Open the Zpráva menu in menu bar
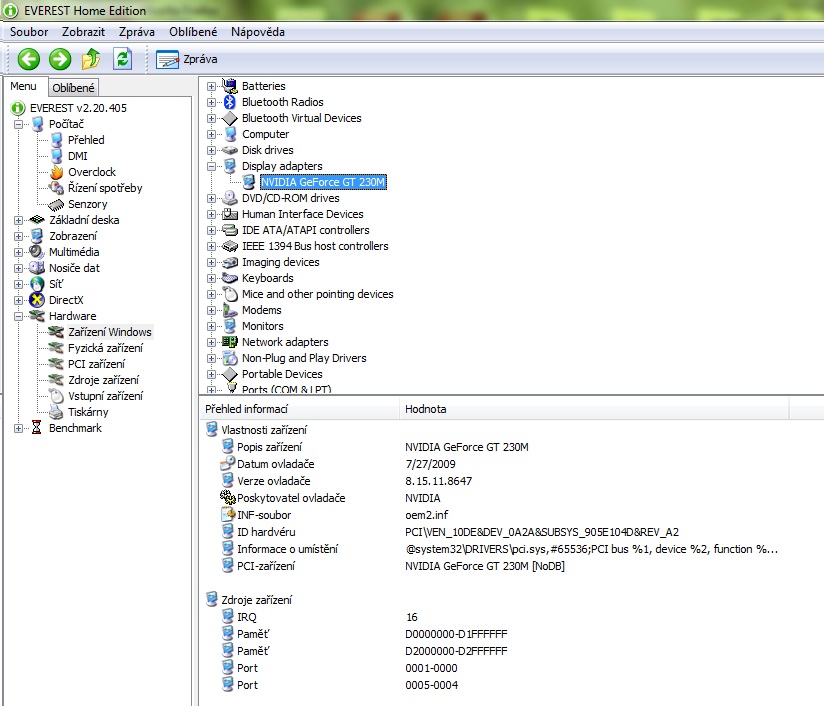This screenshot has width=824, height=706. (137, 32)
